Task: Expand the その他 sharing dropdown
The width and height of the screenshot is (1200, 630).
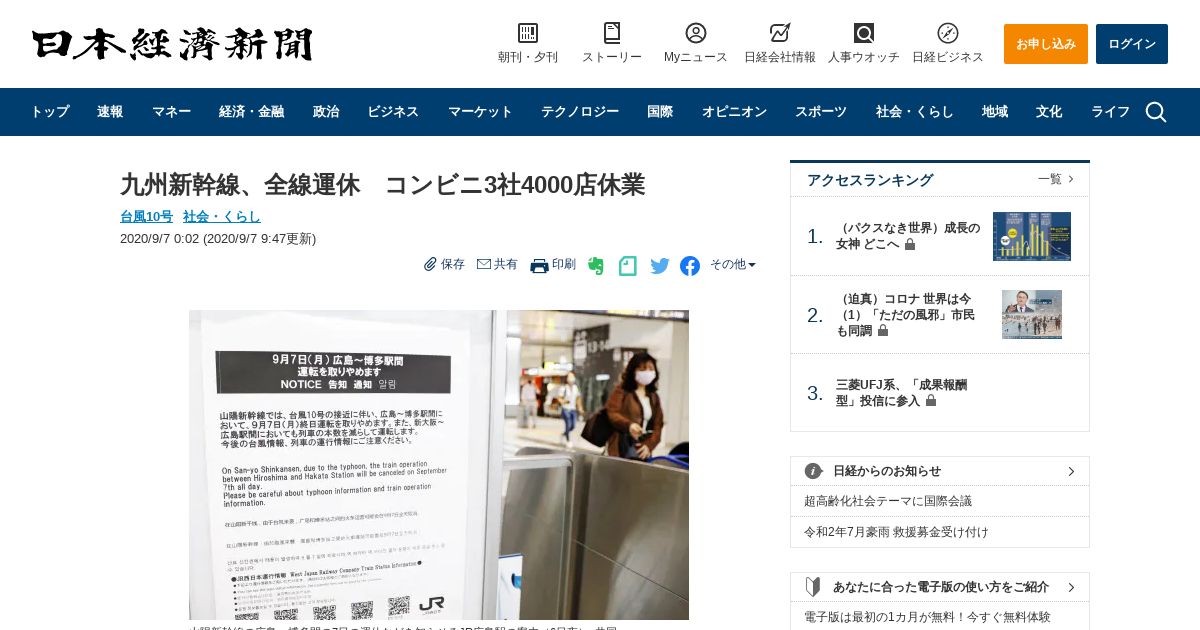Action: (733, 264)
